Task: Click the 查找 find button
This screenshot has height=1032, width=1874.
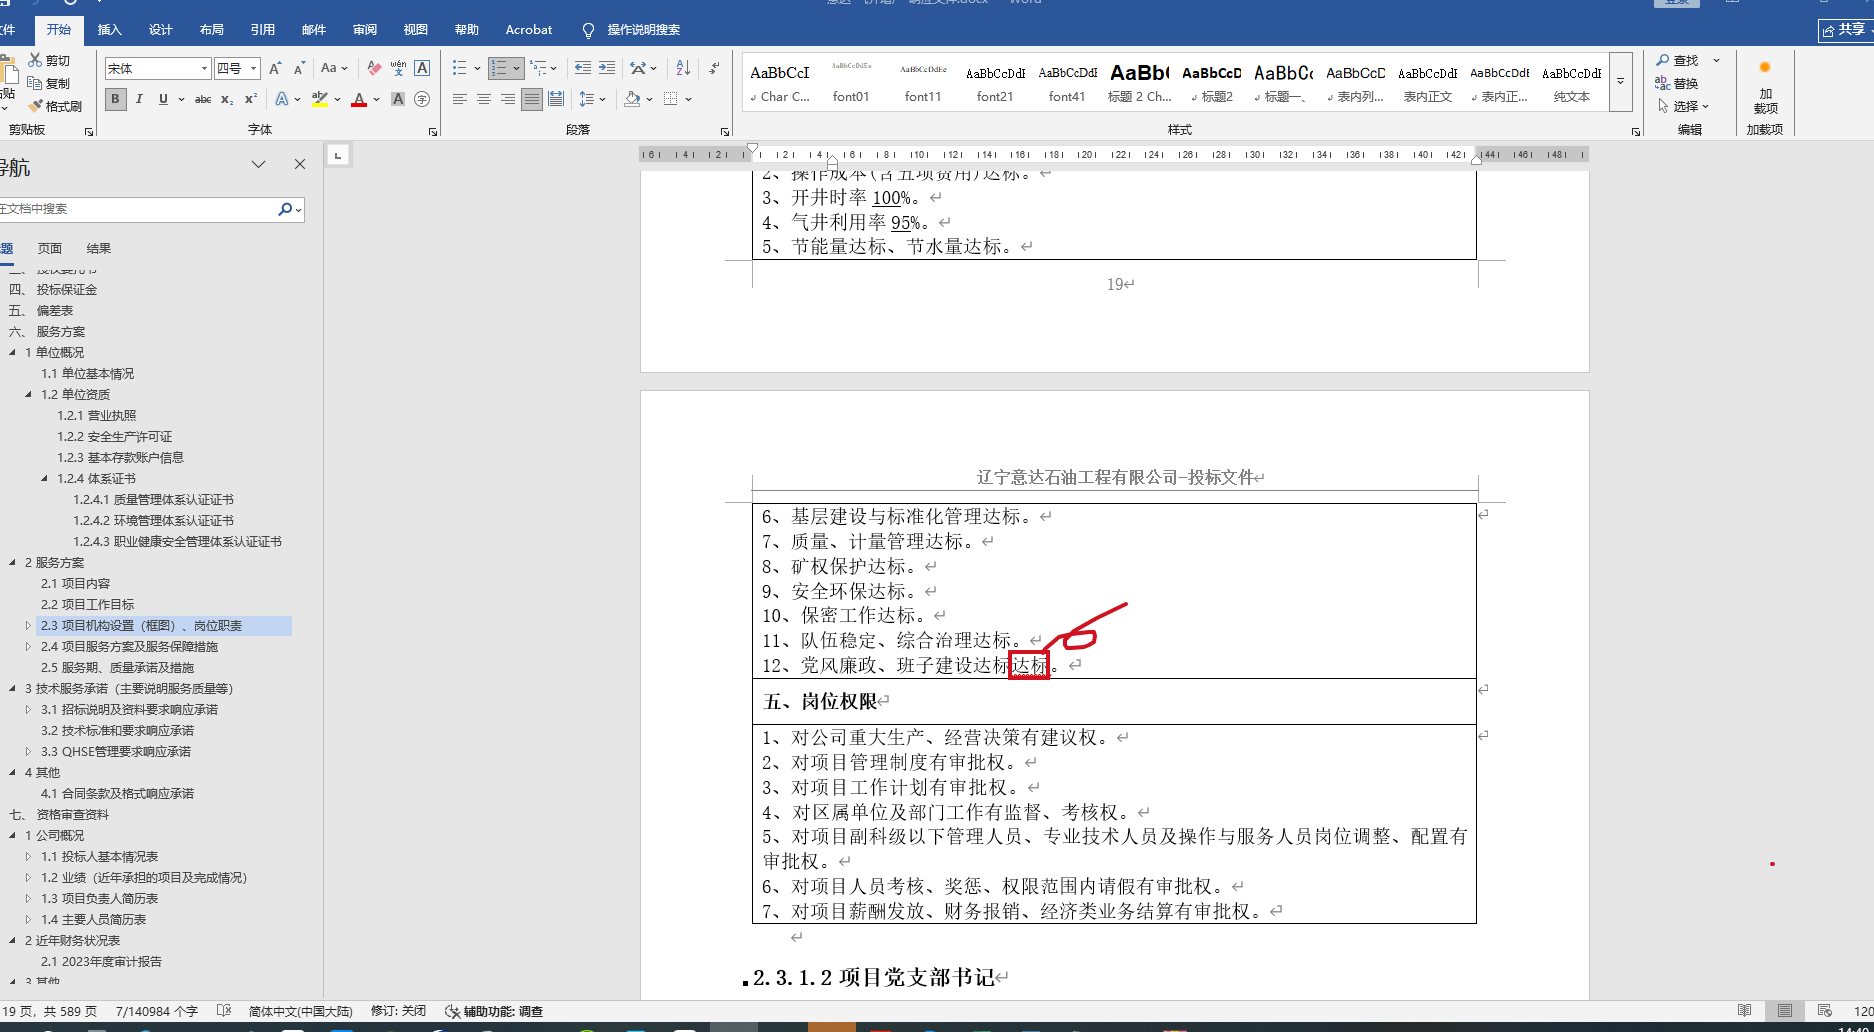Action: coord(1677,61)
